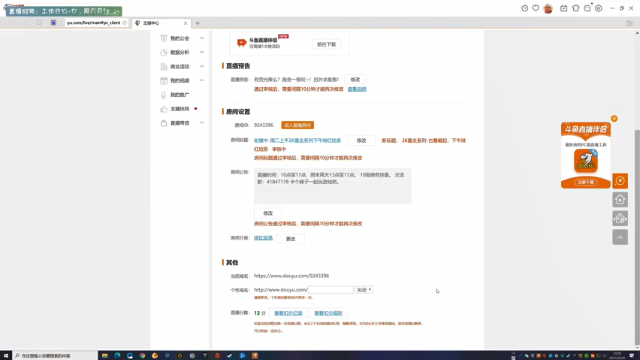Viewport: 640px width, 360px height.
Task: Click 前往下载 for the live companion
Action: [327, 44]
